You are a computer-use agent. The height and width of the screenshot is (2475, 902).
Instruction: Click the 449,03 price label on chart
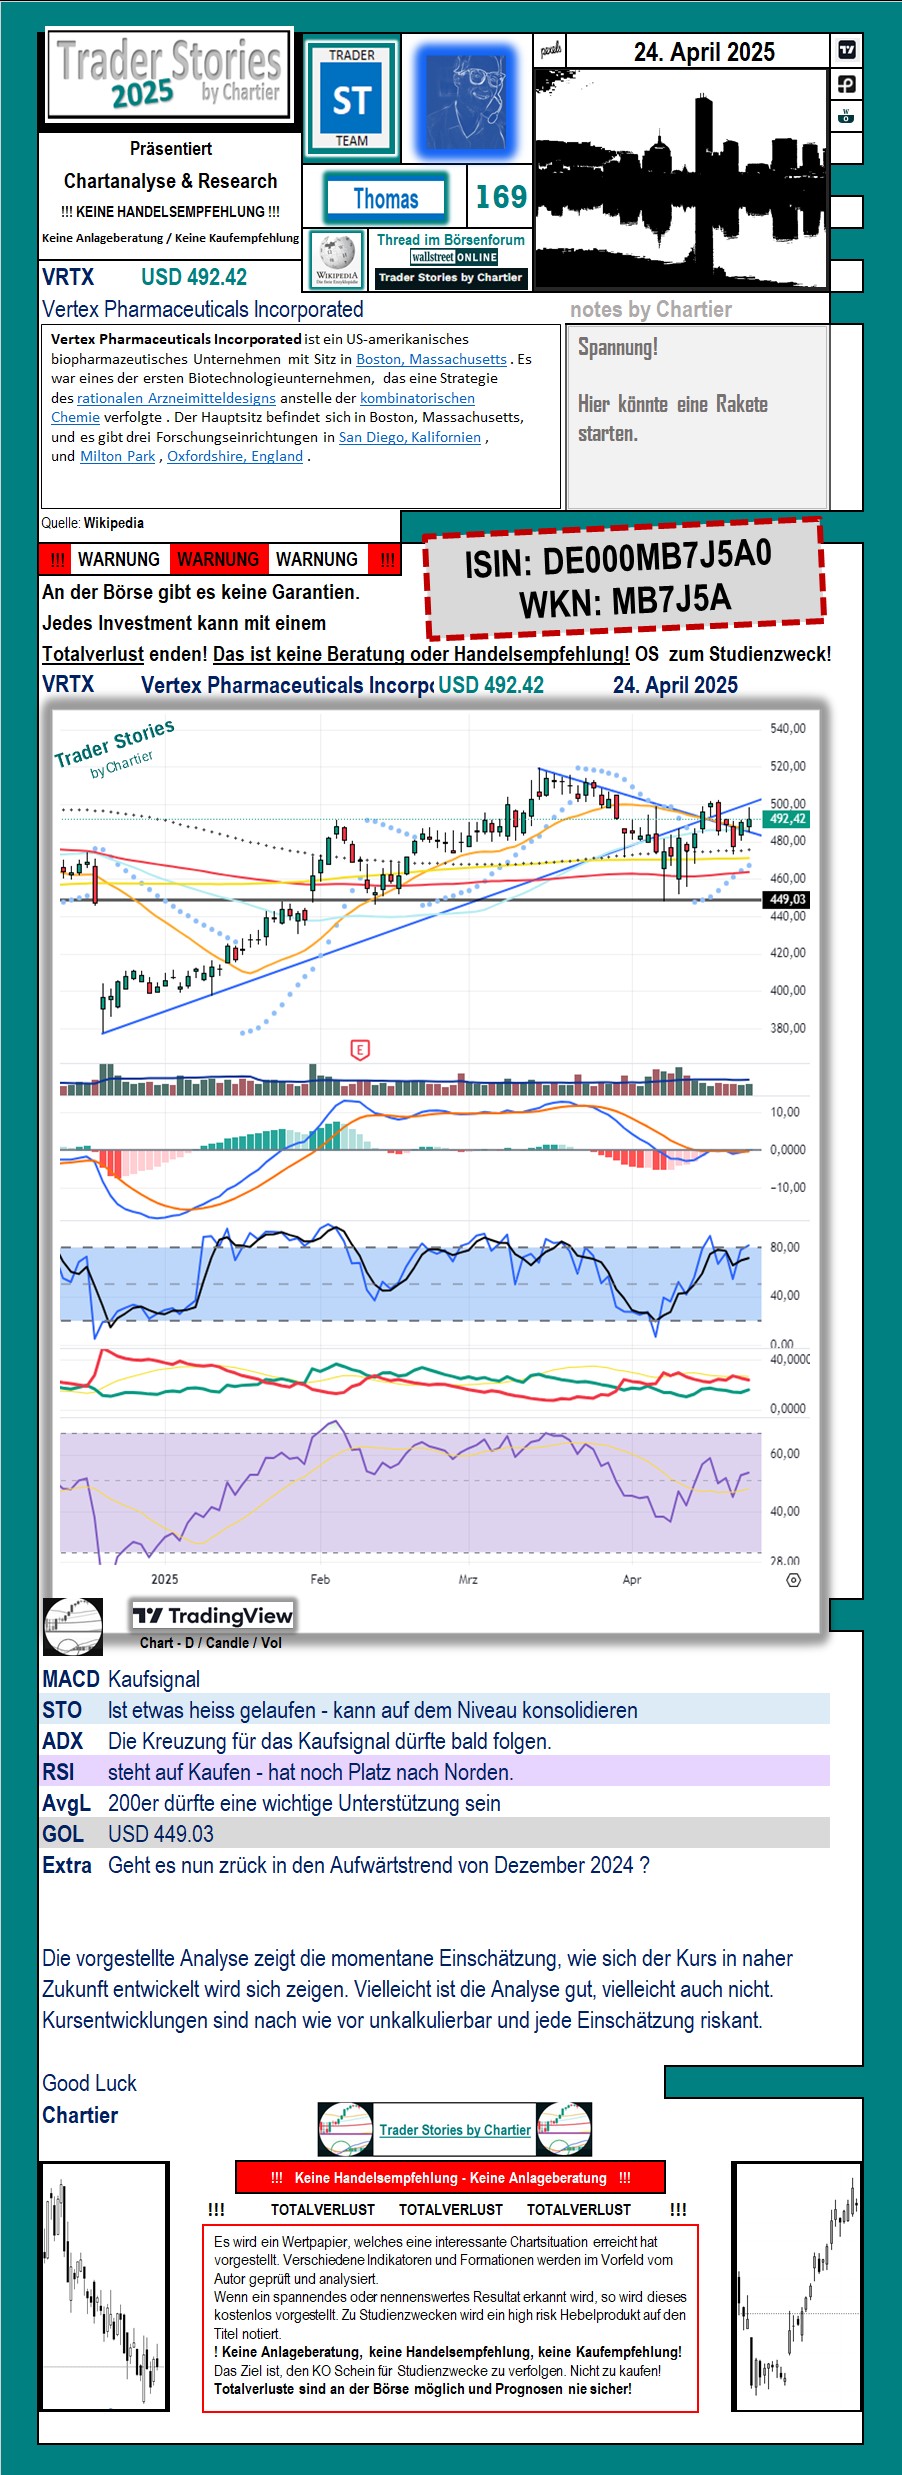(x=786, y=900)
